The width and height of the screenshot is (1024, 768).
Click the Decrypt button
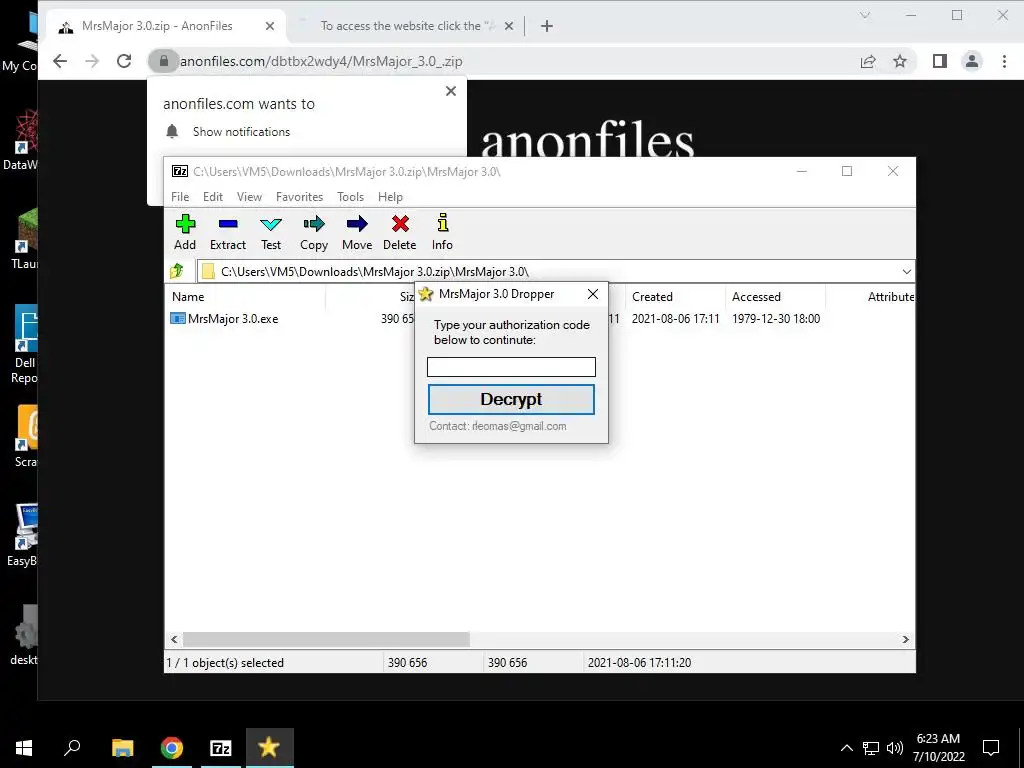tap(511, 399)
